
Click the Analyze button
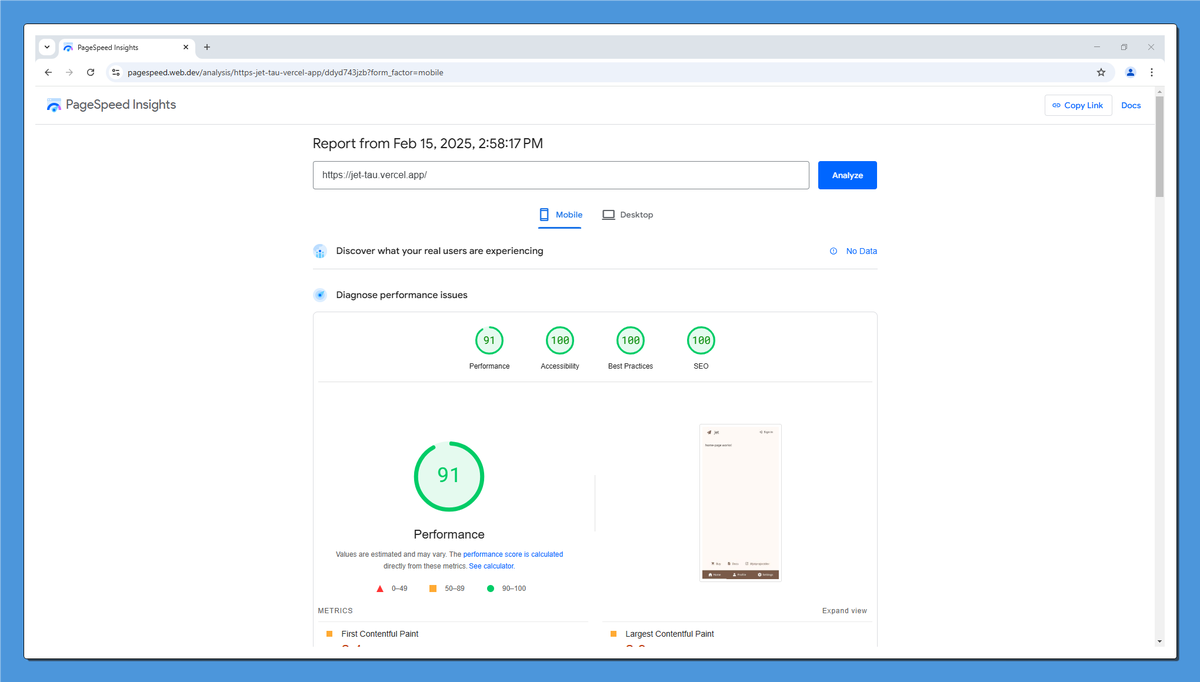click(847, 175)
